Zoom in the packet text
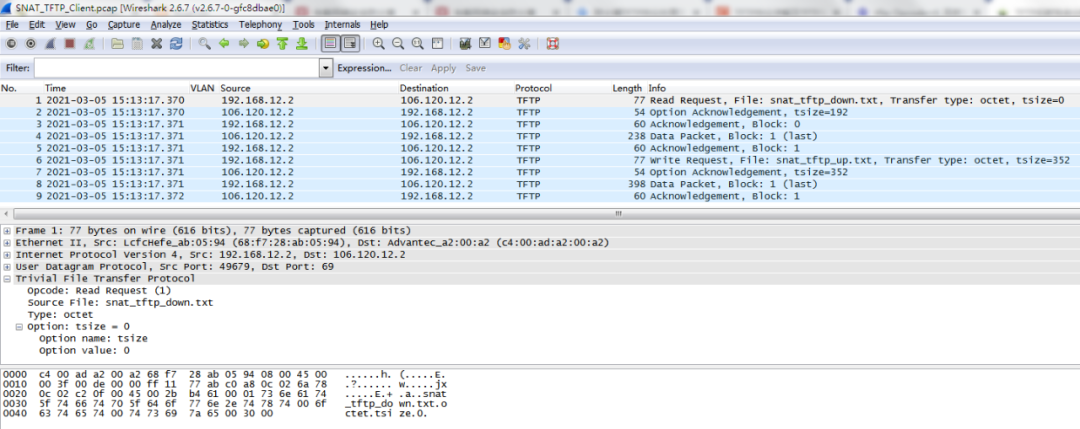The image size is (1080, 429). (x=379, y=43)
